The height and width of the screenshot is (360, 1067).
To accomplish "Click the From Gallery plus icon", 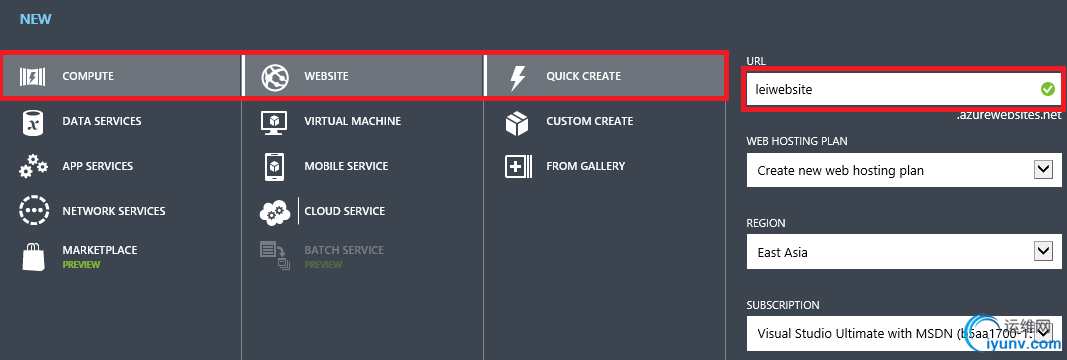I will pyautogui.click(x=519, y=167).
